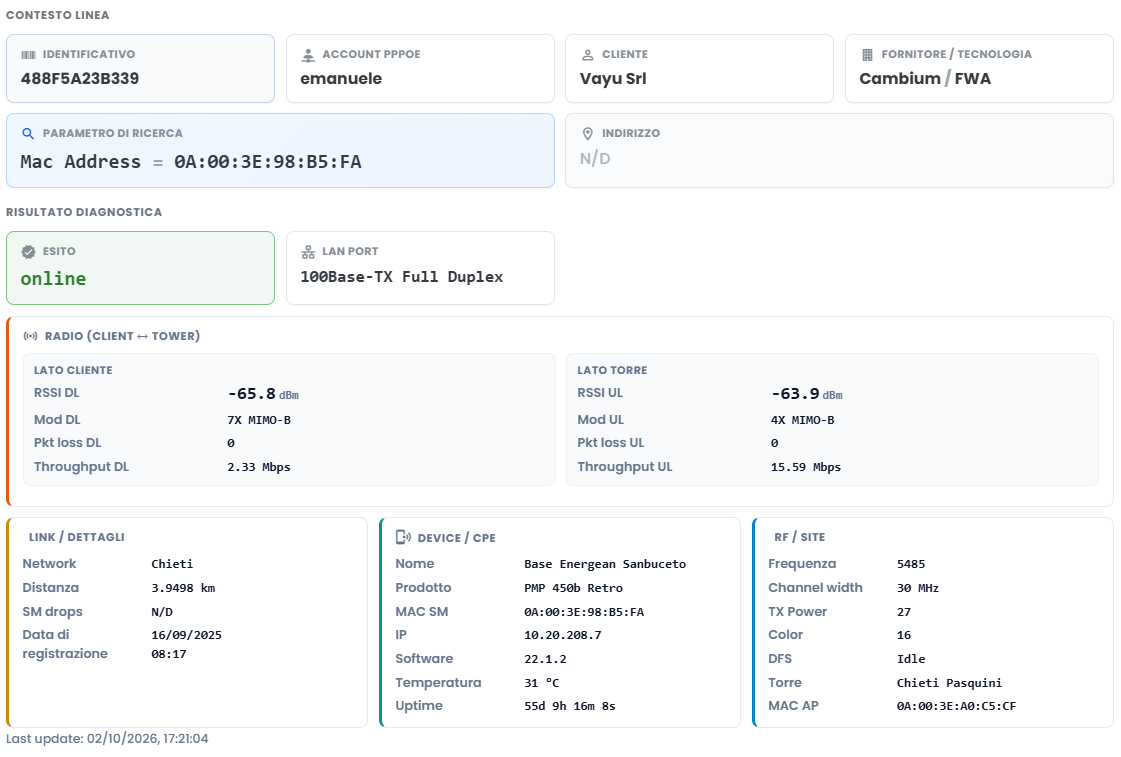1121x757 pixels.
Task: Click the green online status text
Action: pos(54,279)
